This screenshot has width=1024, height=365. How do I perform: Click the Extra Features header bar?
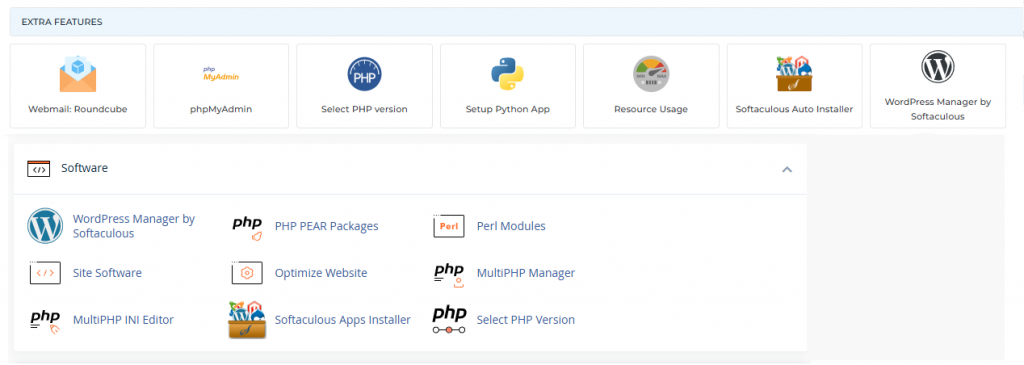(x=516, y=22)
